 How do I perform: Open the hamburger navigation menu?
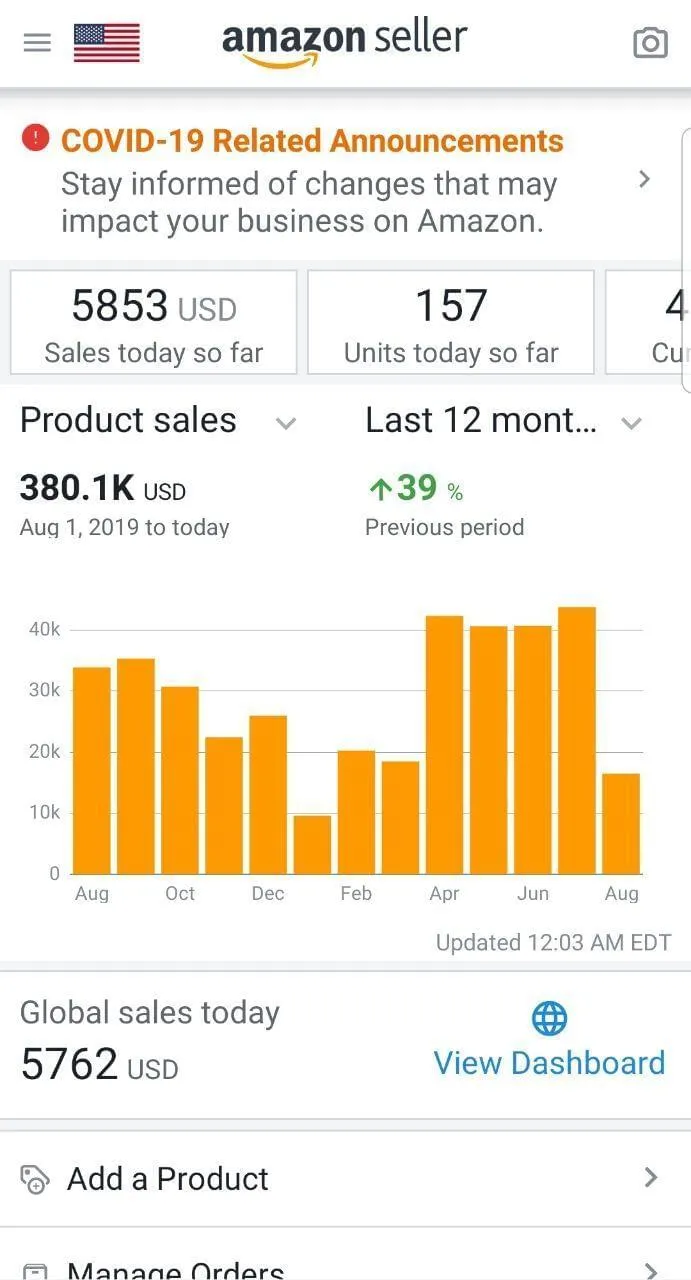pyautogui.click(x=37, y=43)
